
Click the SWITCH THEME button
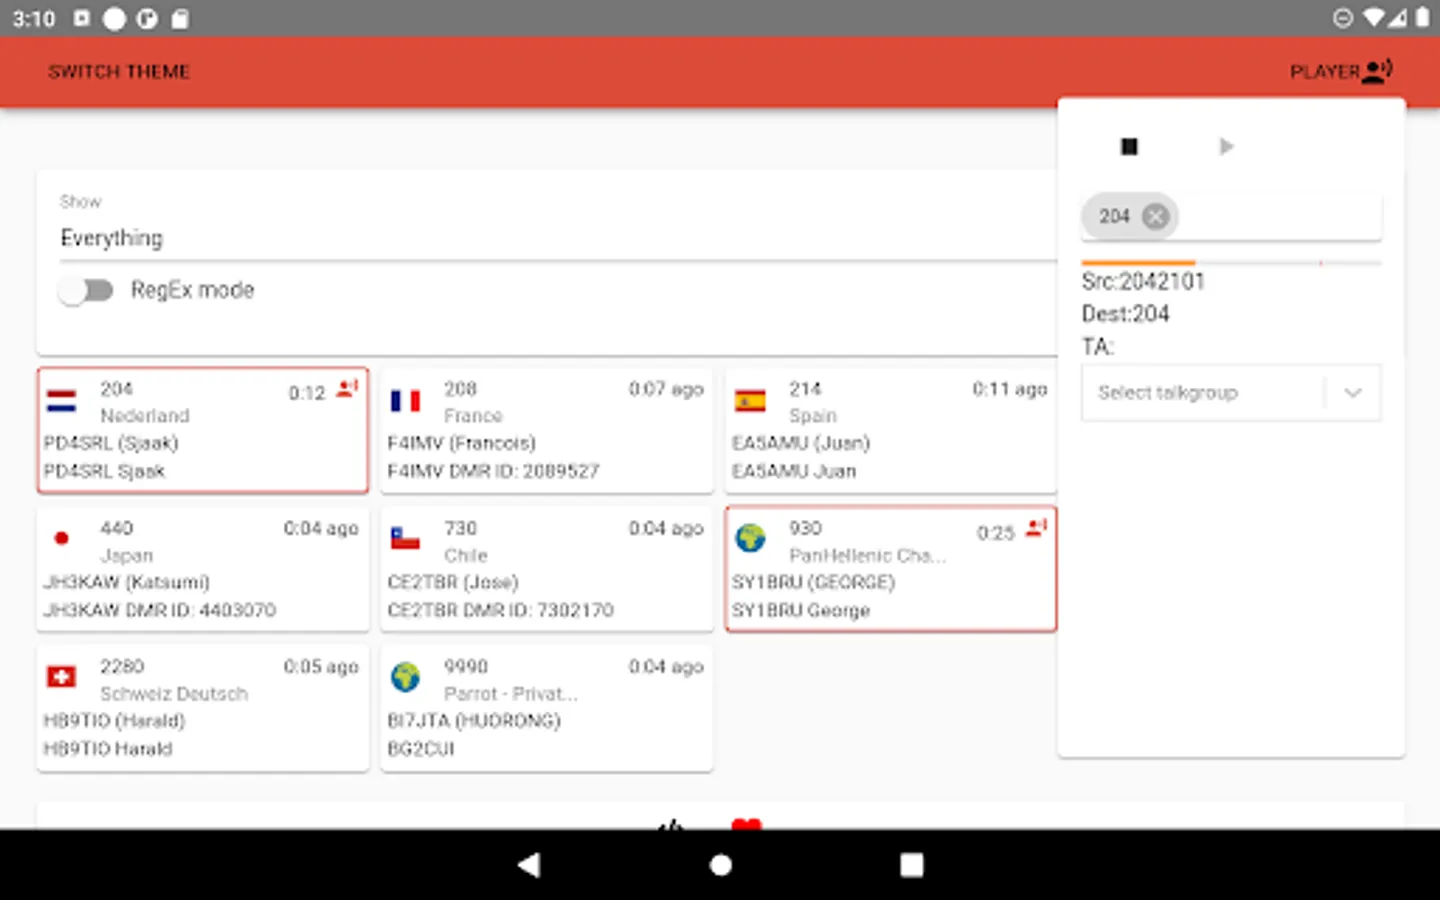click(x=119, y=72)
